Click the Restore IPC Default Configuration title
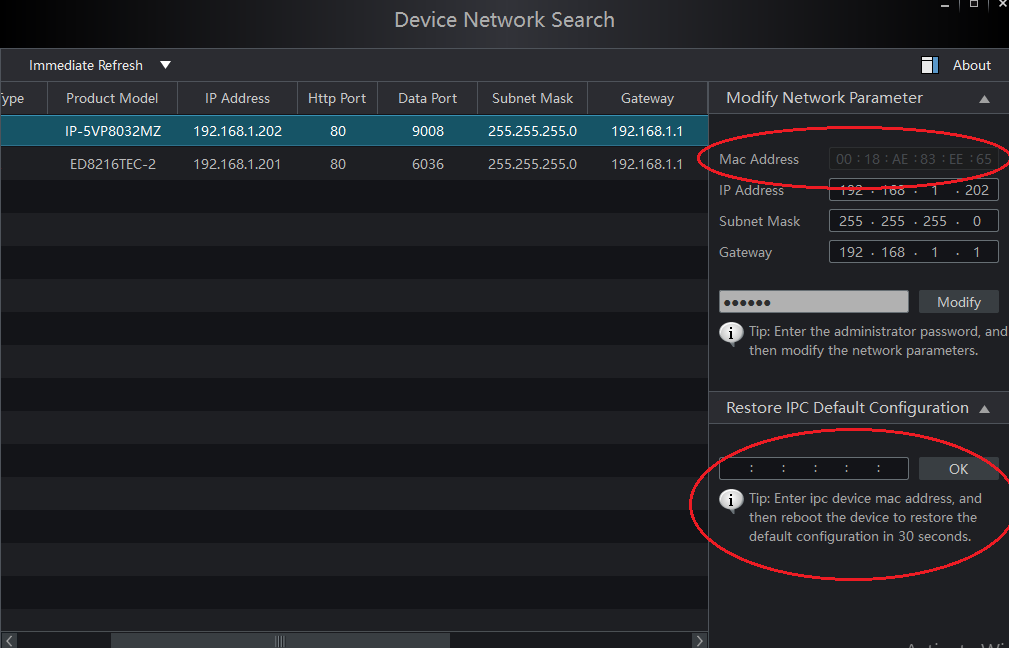 coord(847,408)
